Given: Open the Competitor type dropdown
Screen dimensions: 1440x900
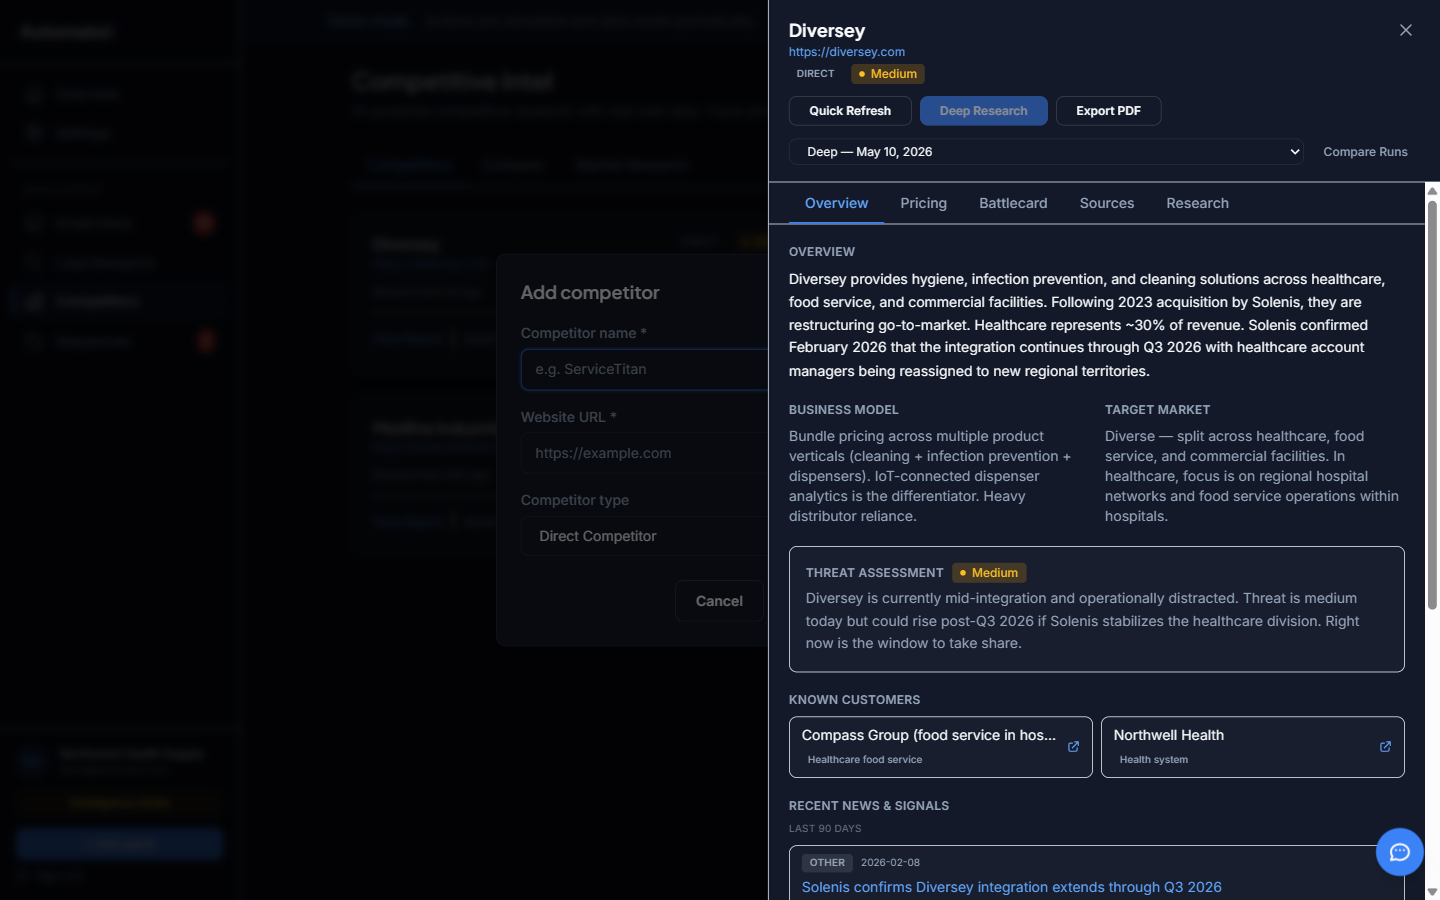Looking at the screenshot, I should 644,536.
